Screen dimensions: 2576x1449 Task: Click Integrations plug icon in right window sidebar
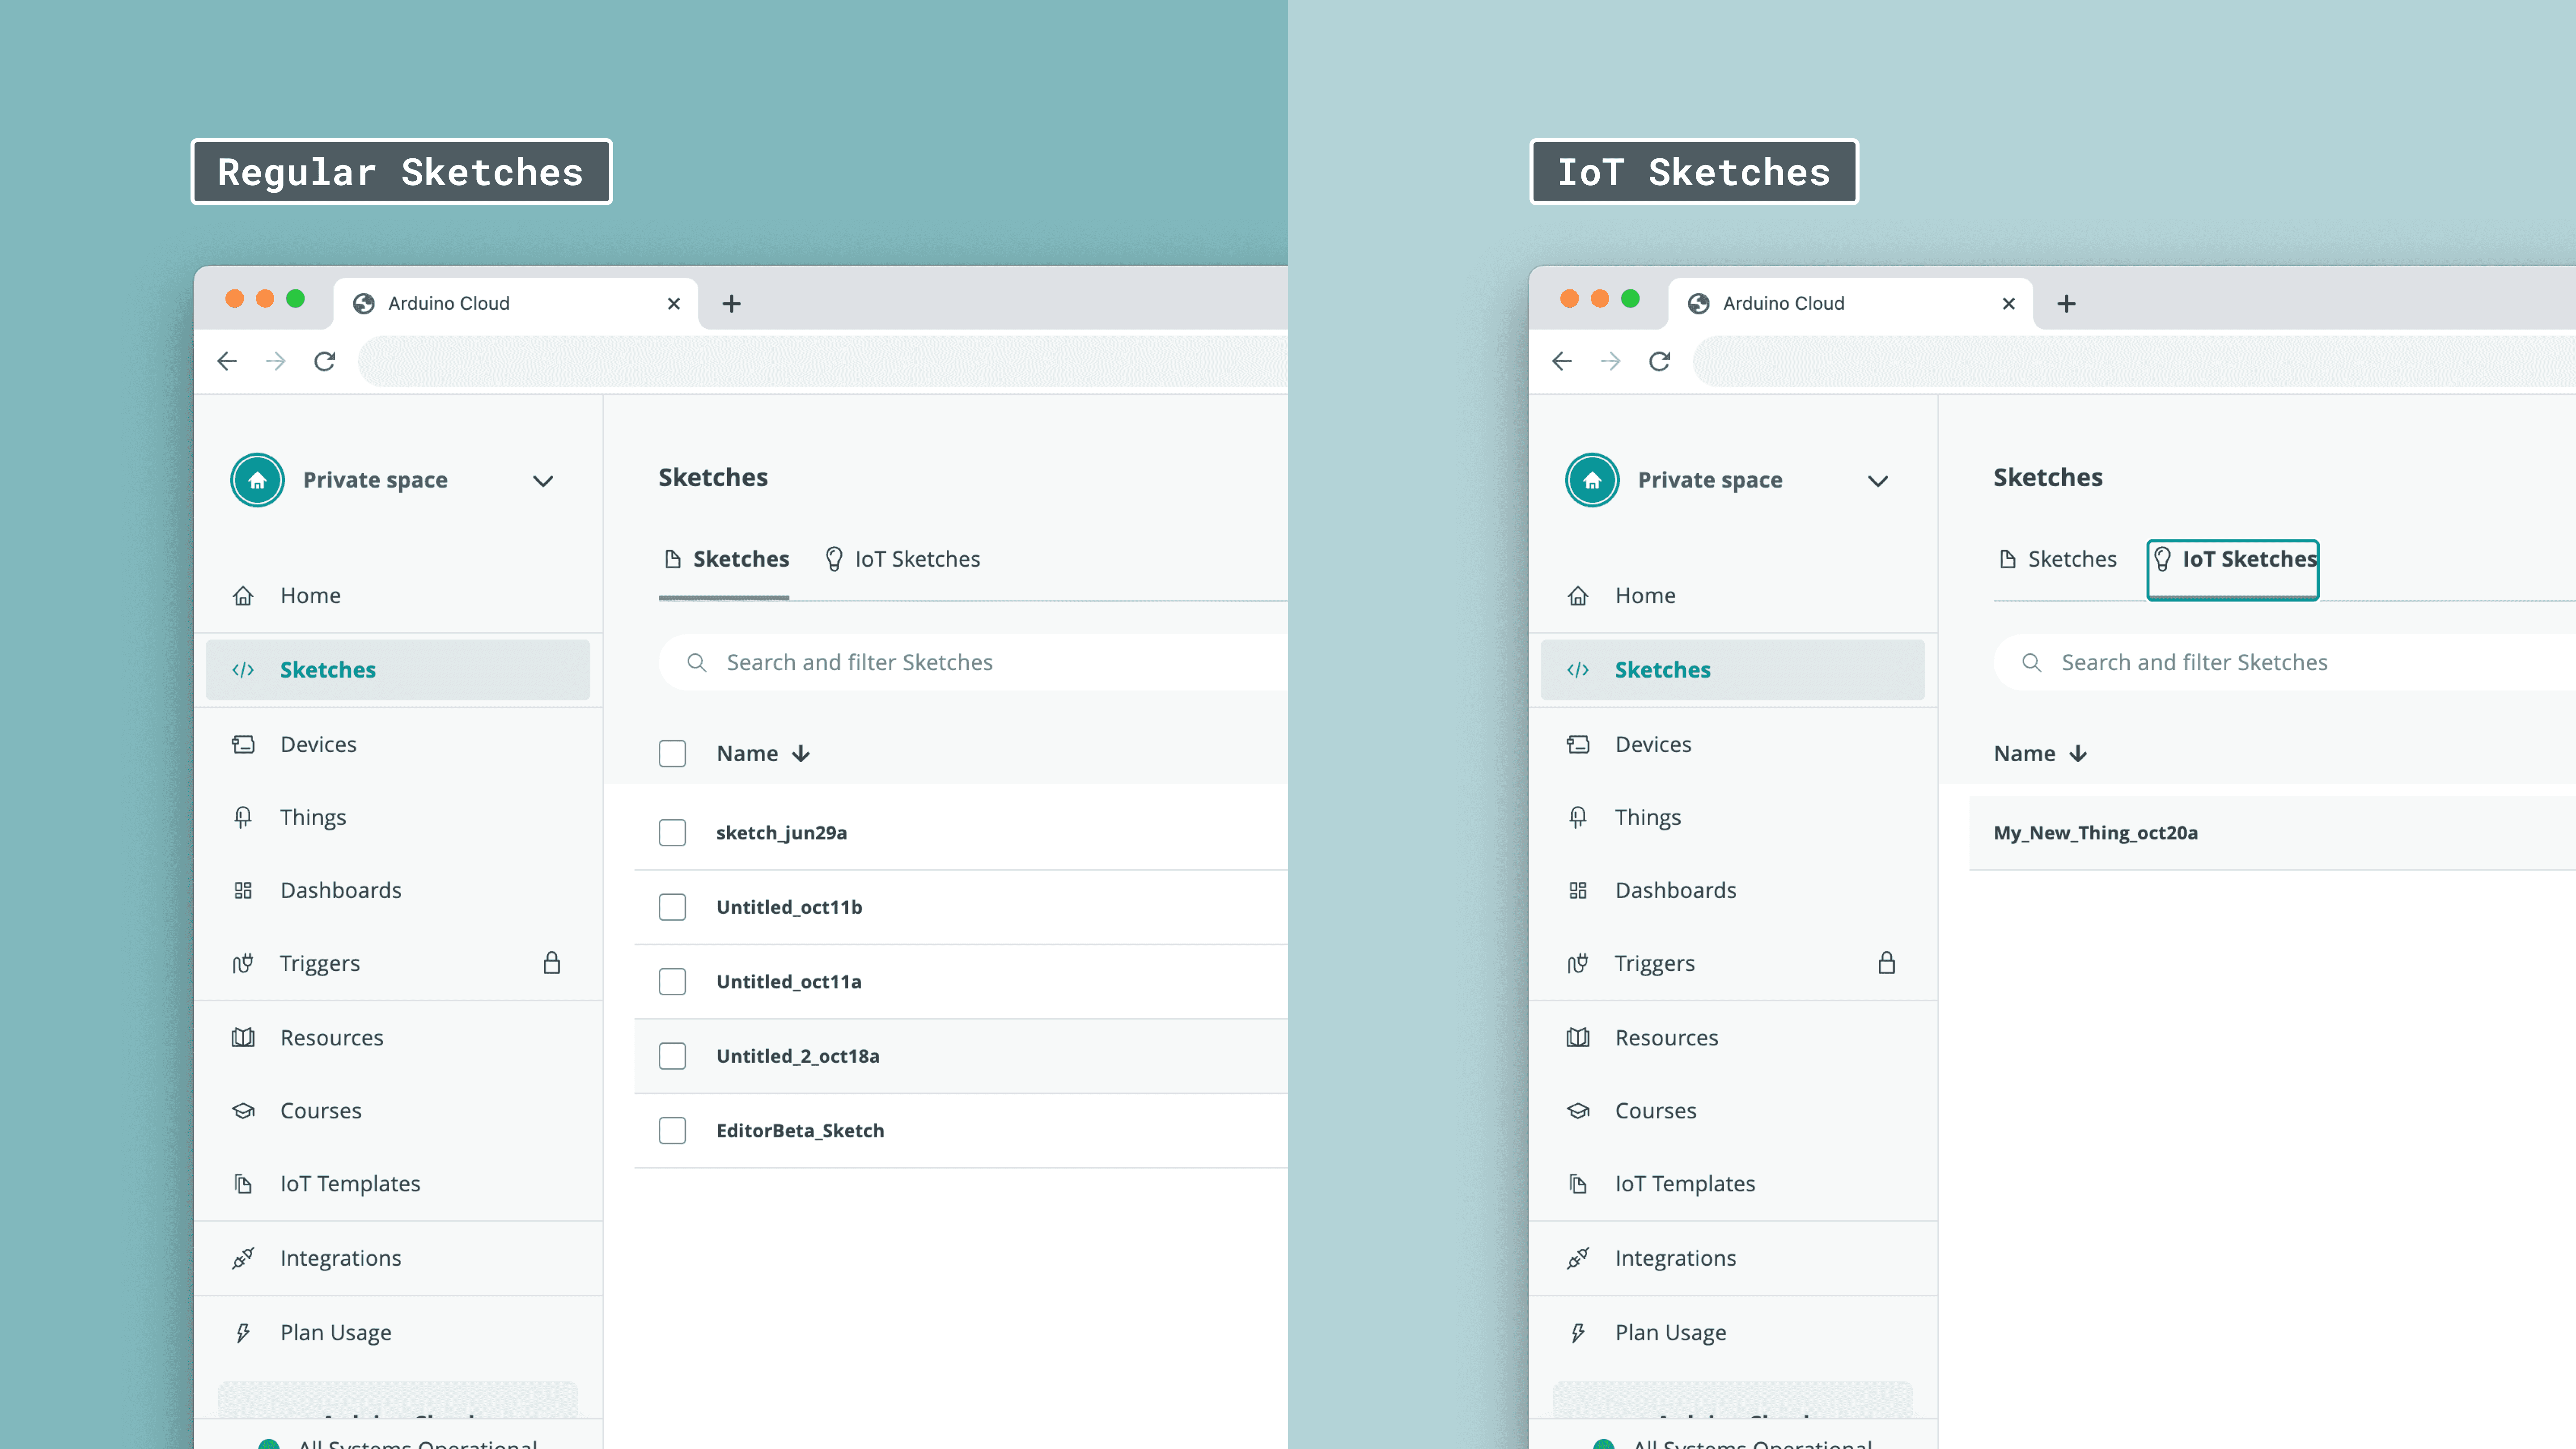pos(1578,1258)
